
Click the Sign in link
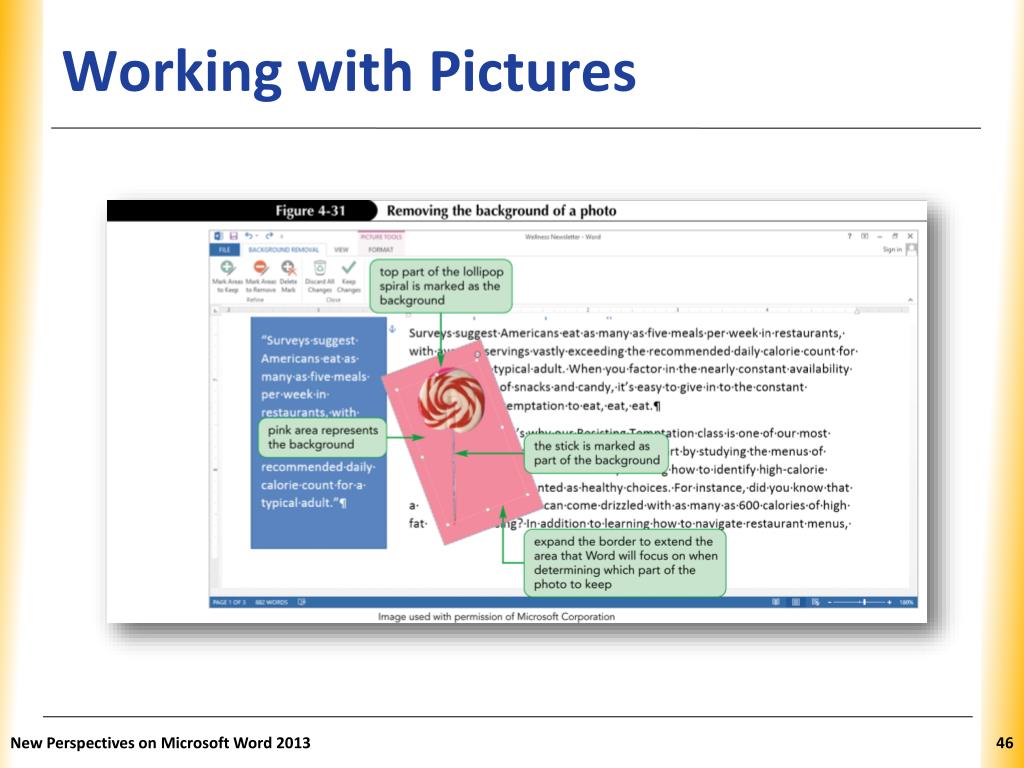click(892, 249)
